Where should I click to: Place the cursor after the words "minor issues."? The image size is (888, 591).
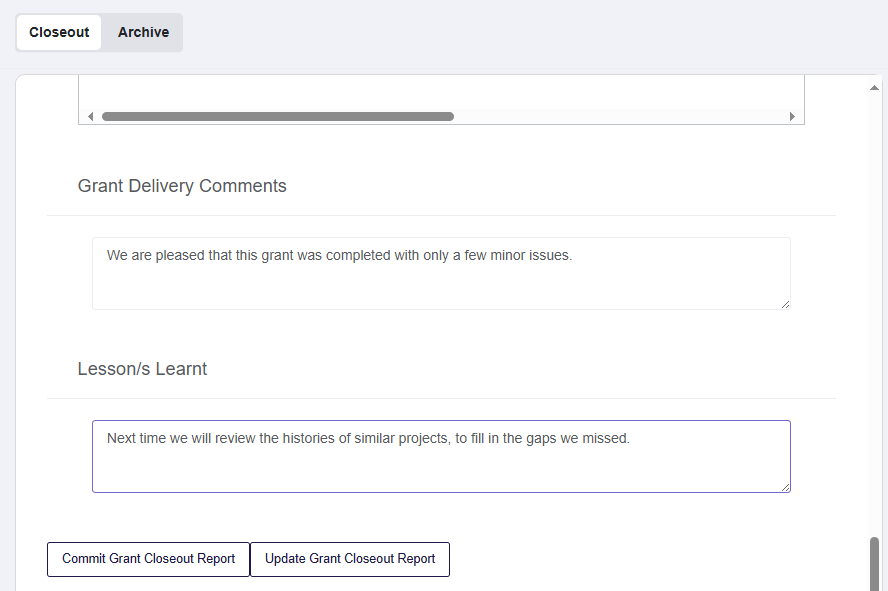[x=573, y=255]
